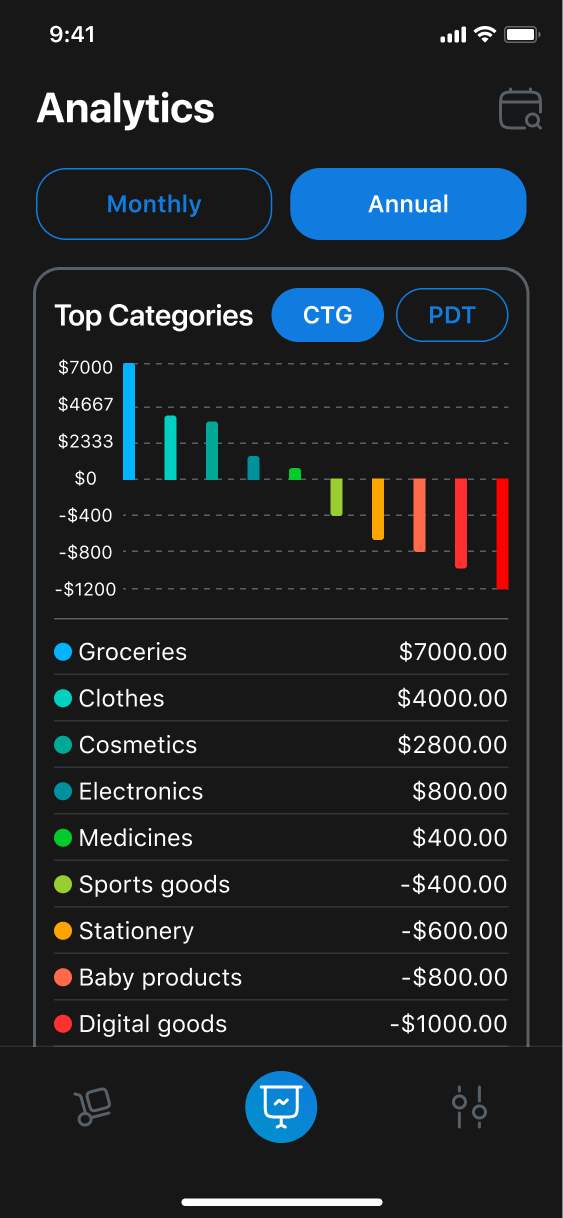Click the Groceries blue color dot
Viewport: 563px width, 1218px height.
click(x=63, y=652)
